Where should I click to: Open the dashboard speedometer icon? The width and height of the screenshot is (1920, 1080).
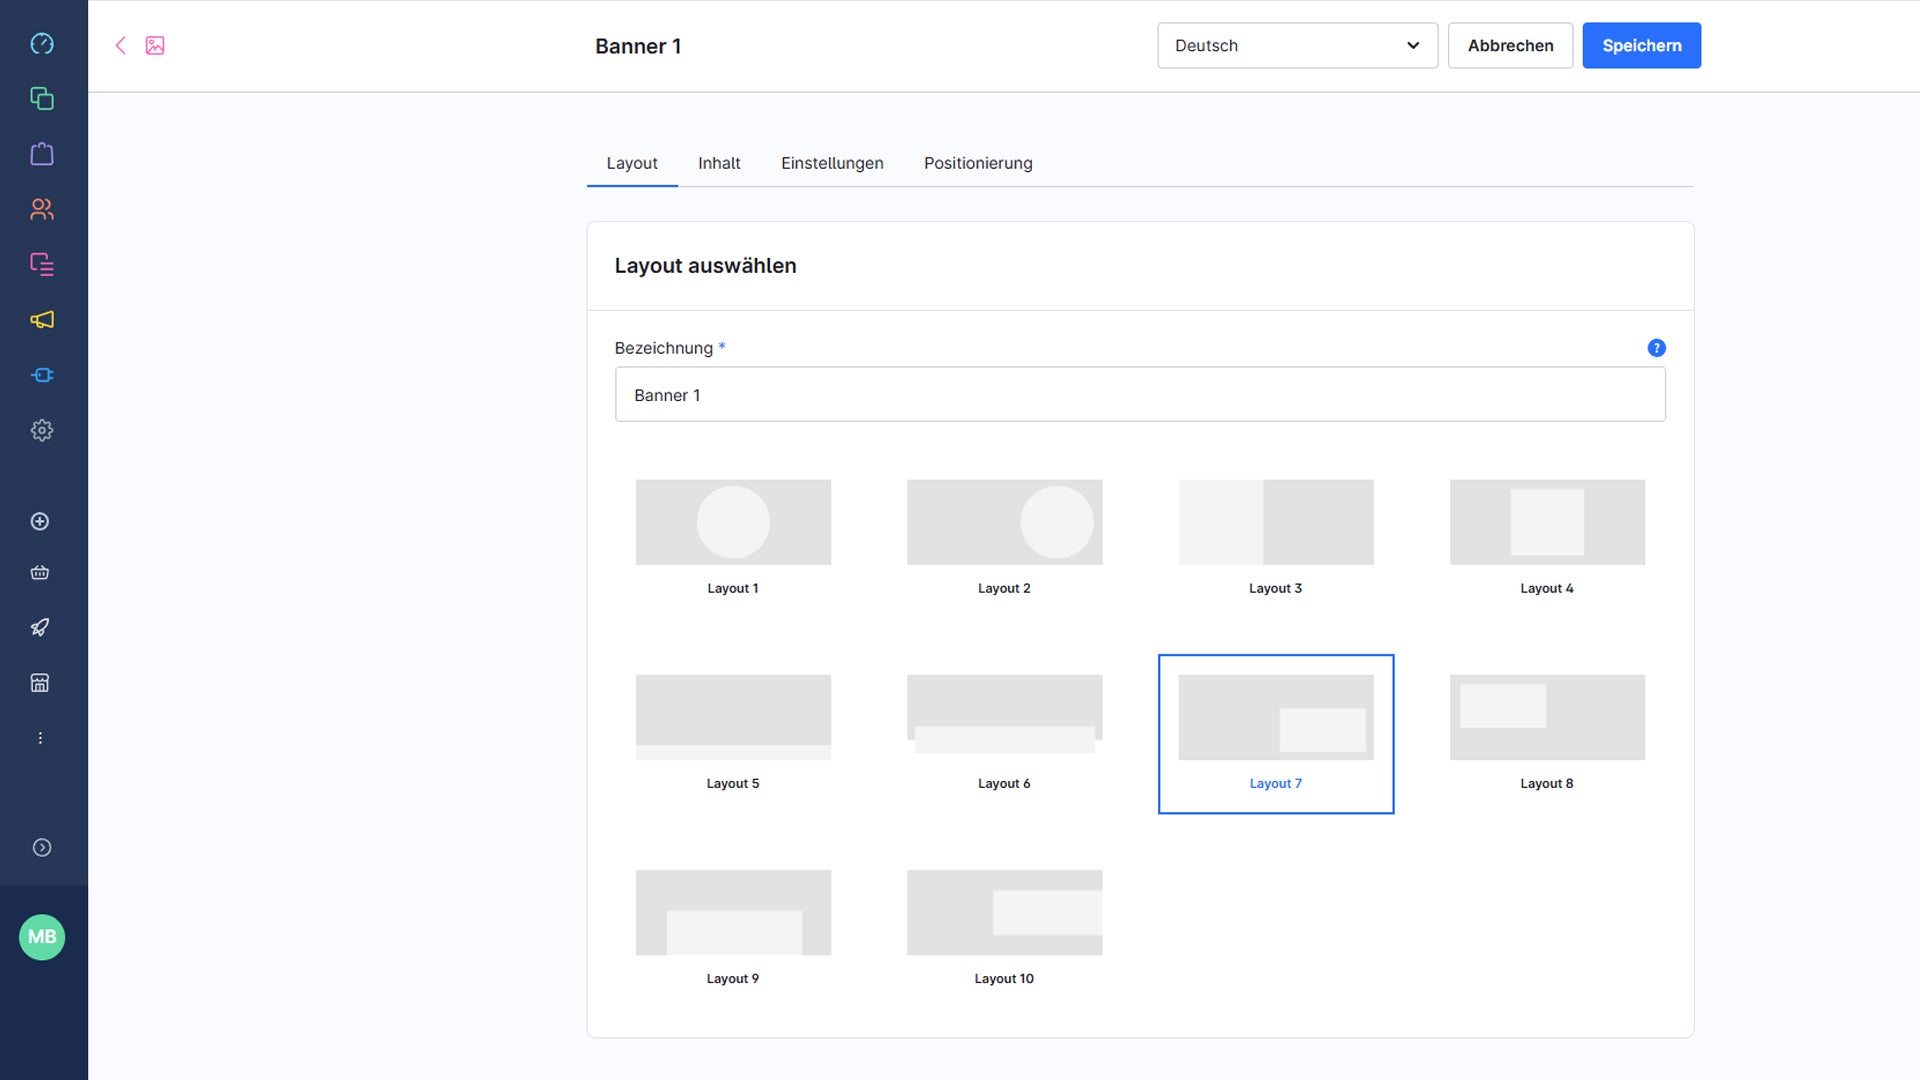click(x=42, y=44)
